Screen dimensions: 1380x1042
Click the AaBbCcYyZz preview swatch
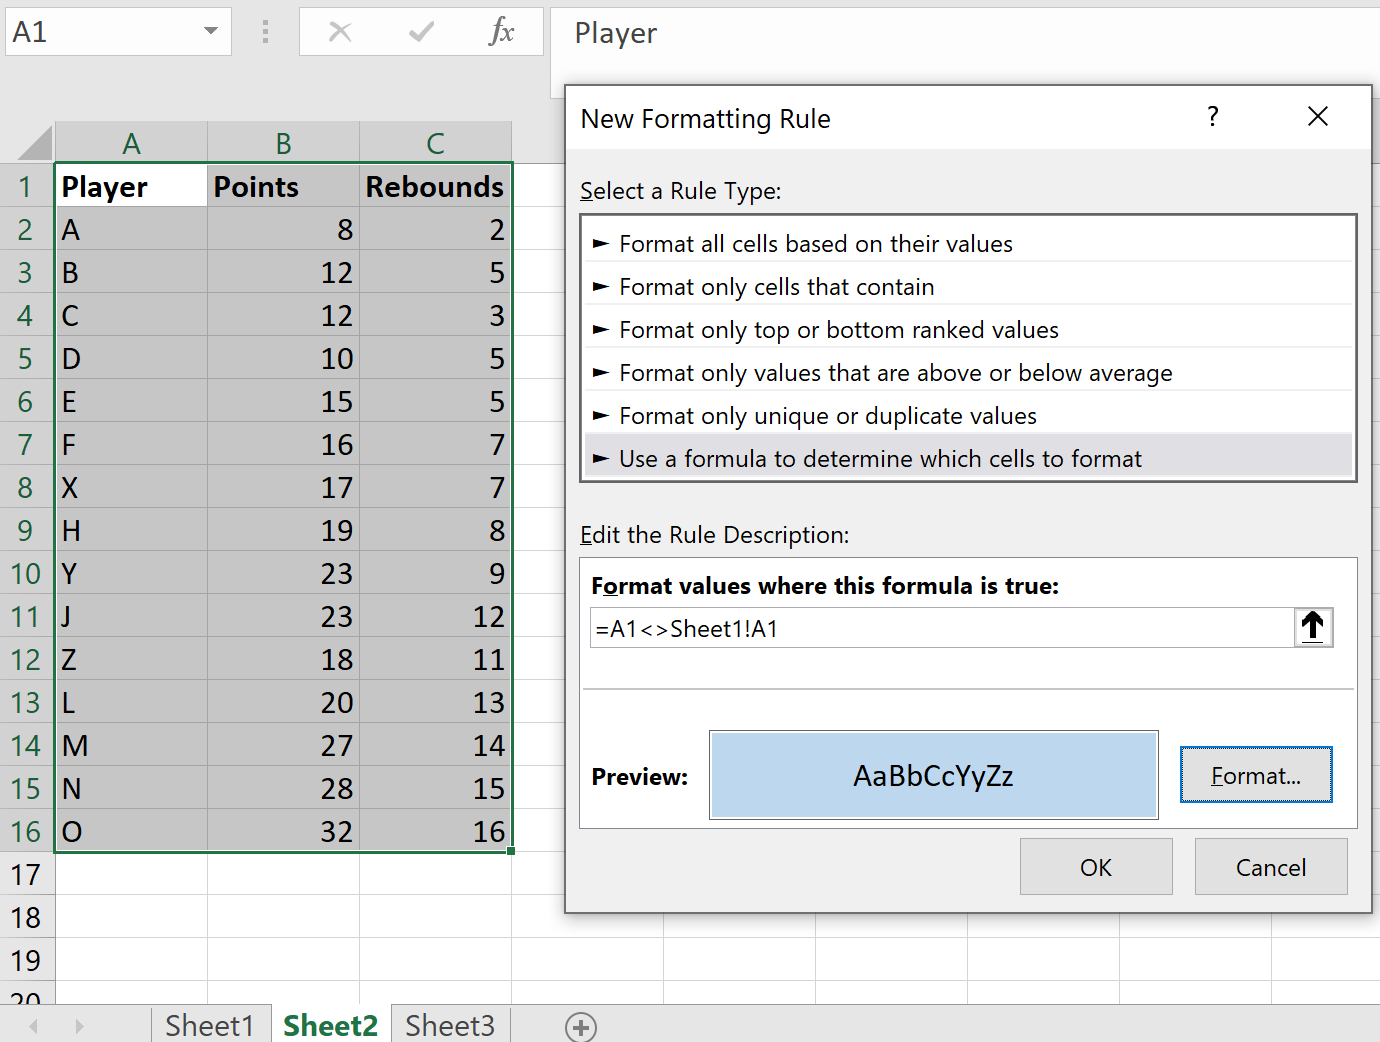933,774
